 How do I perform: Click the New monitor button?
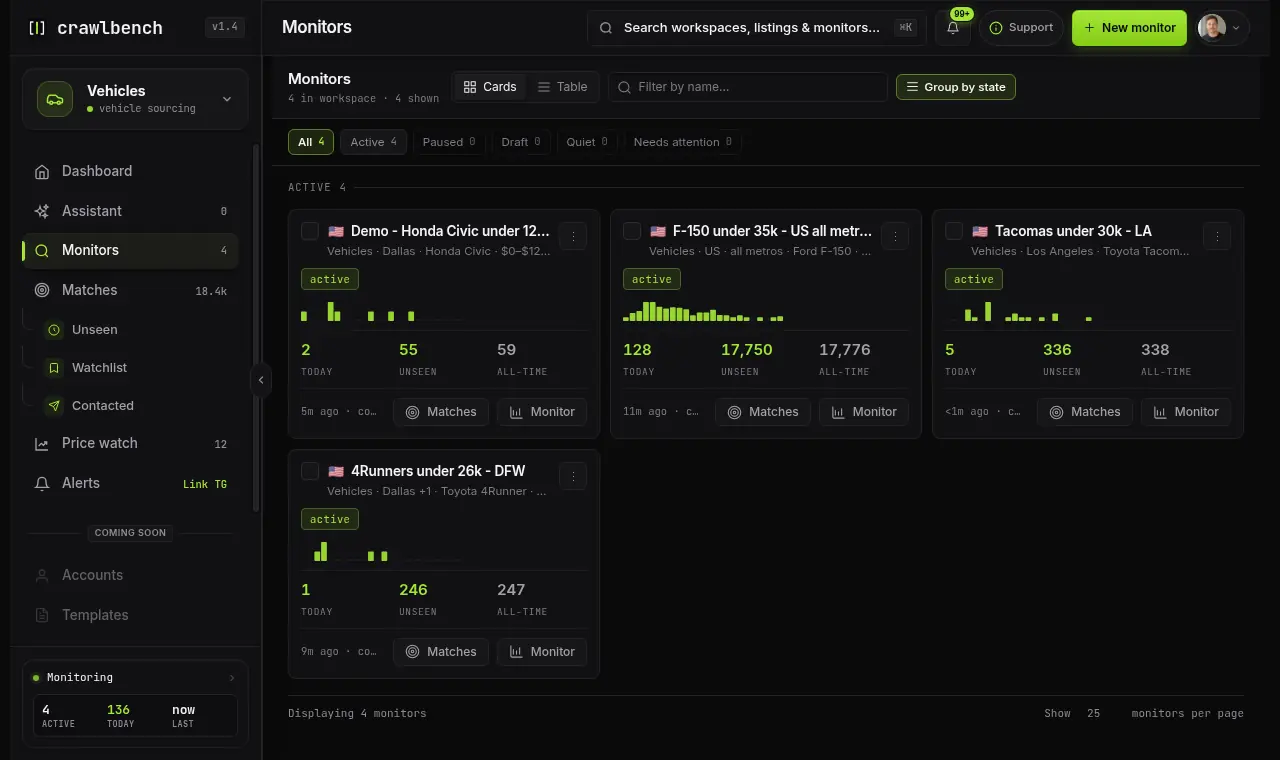click(1129, 28)
